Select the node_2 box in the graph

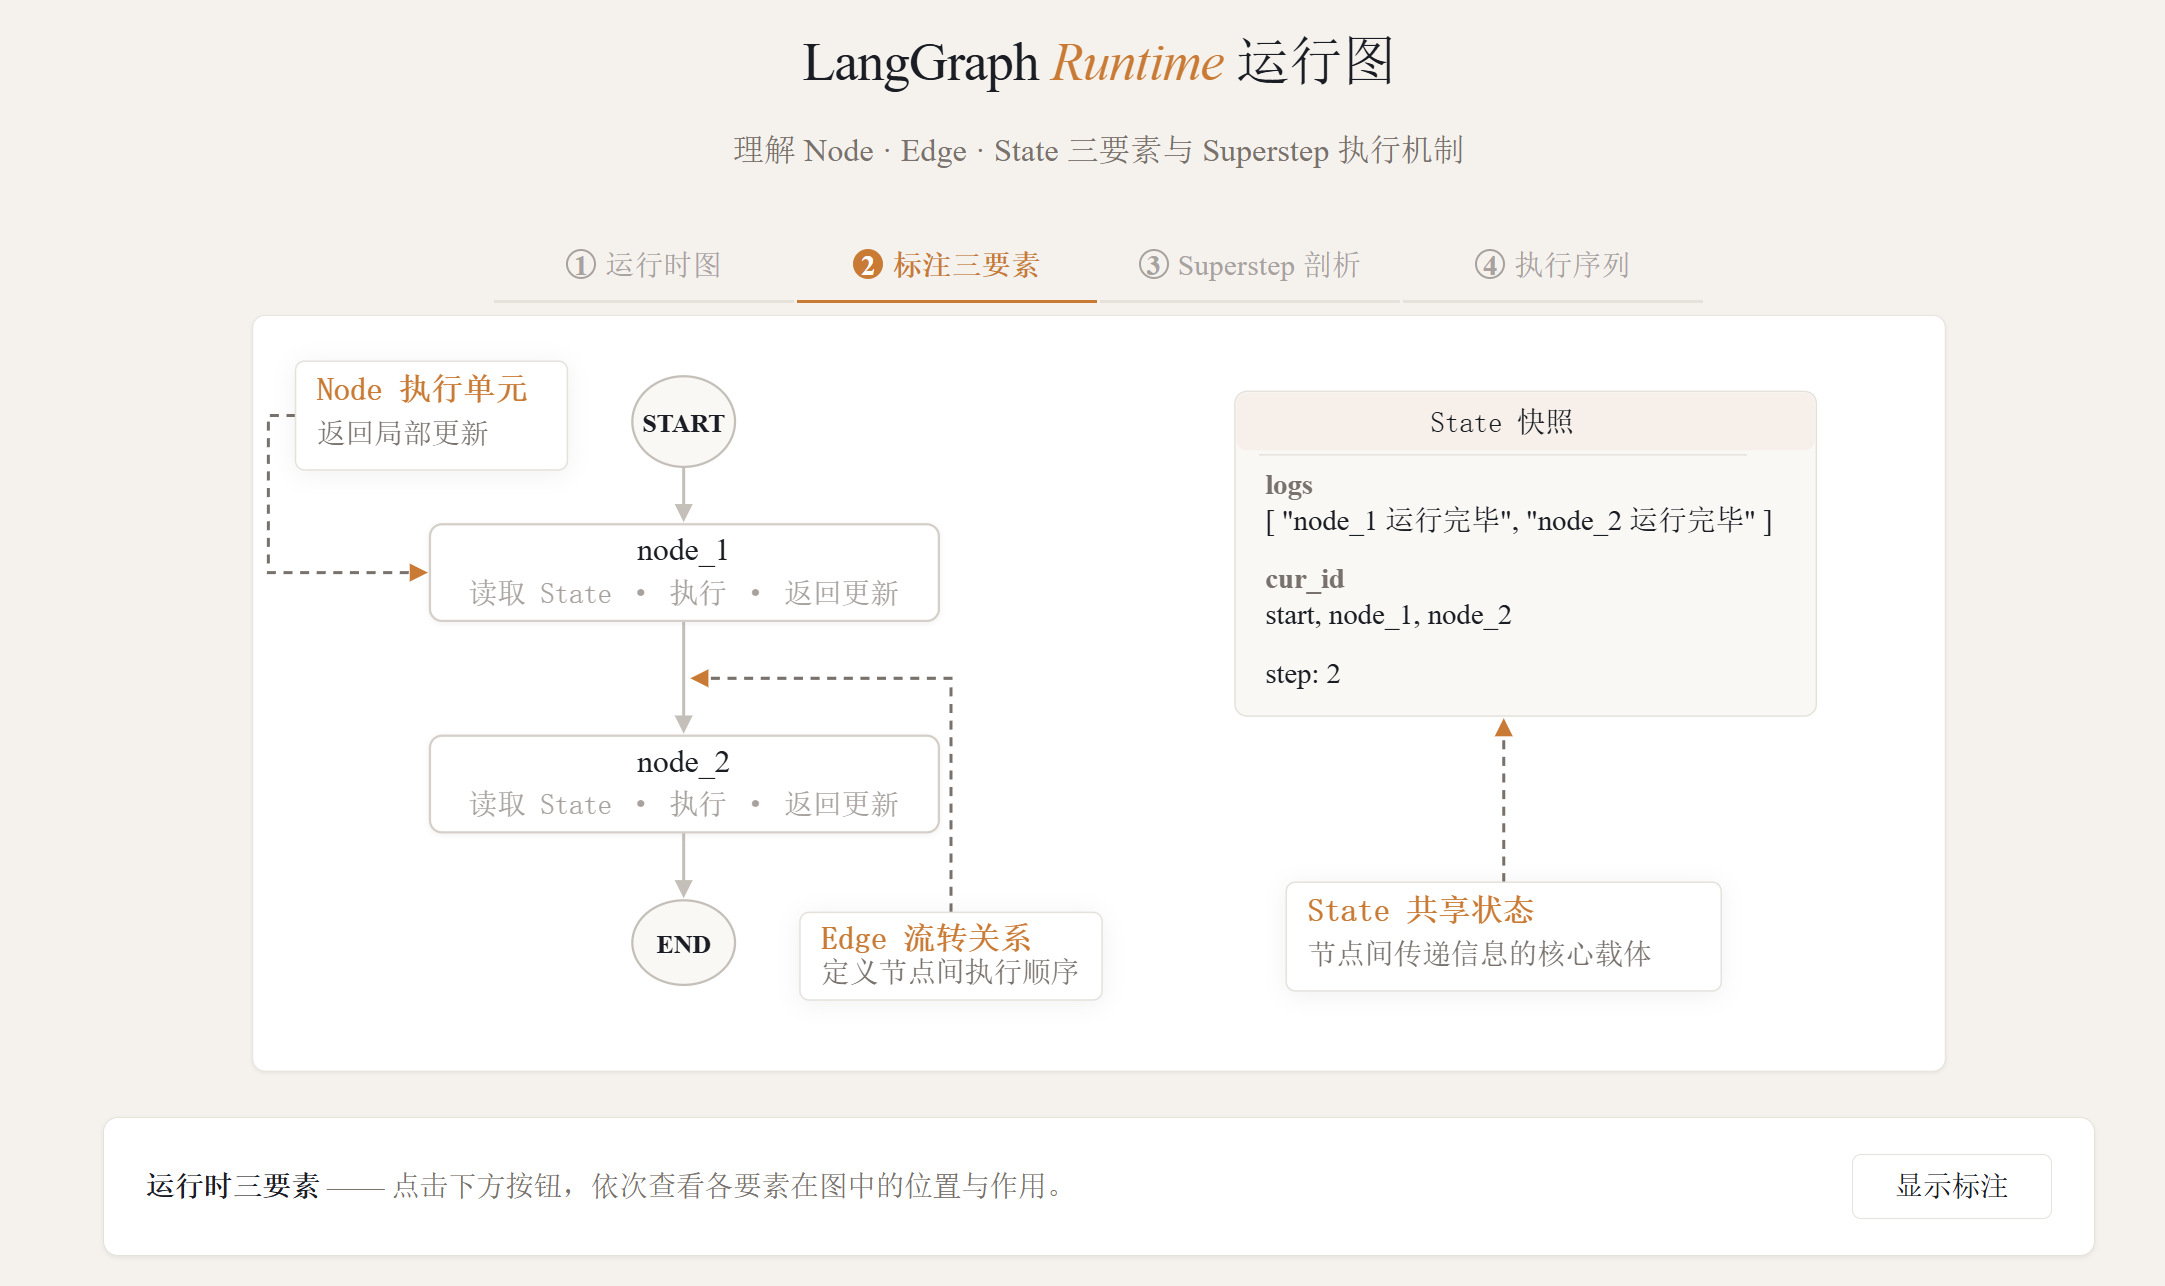tap(684, 784)
